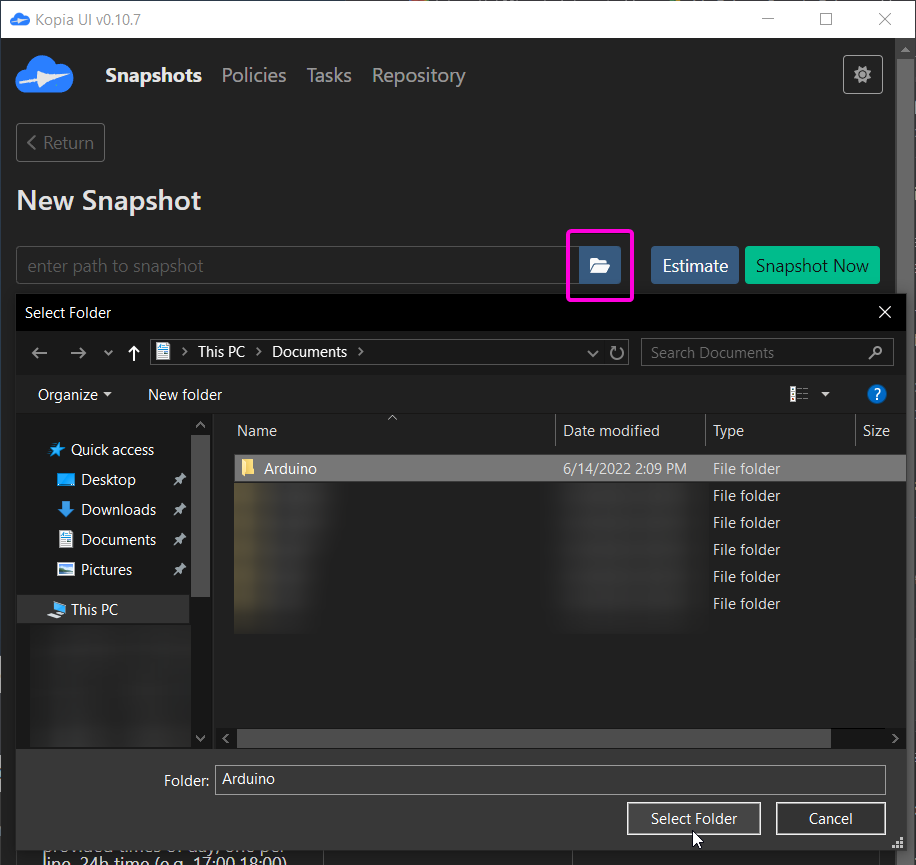Minimize the Kopia UI window
Image resolution: width=916 pixels, height=865 pixels.
point(768,19)
